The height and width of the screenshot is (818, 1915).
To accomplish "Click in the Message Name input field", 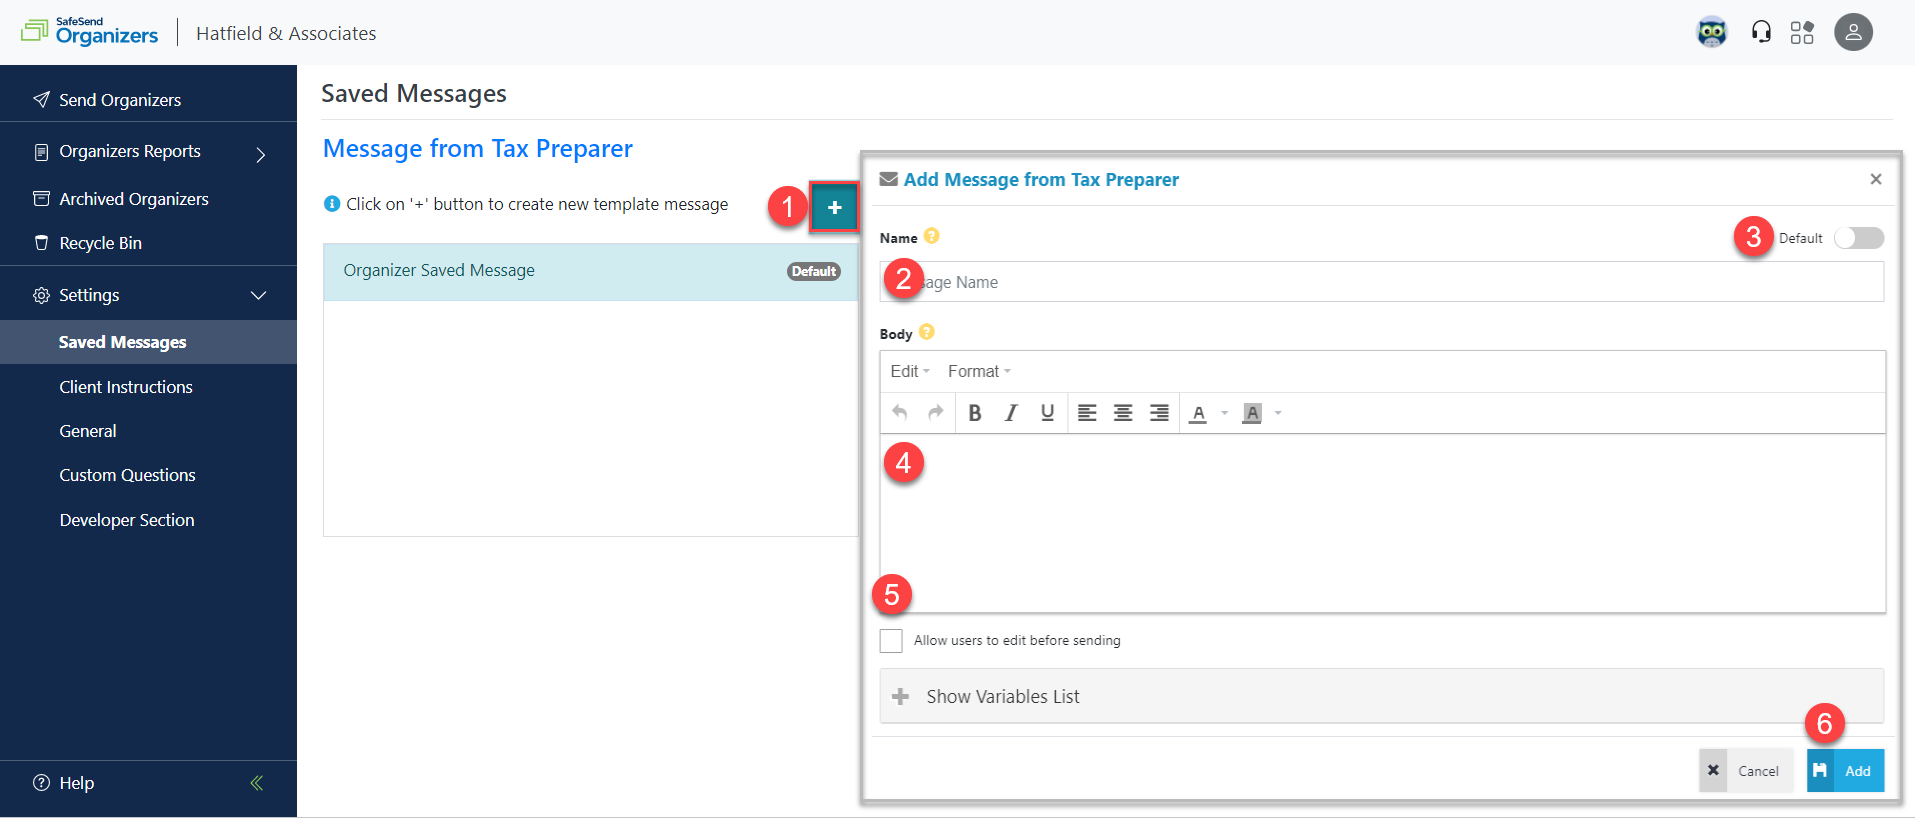I will [x=1382, y=282].
